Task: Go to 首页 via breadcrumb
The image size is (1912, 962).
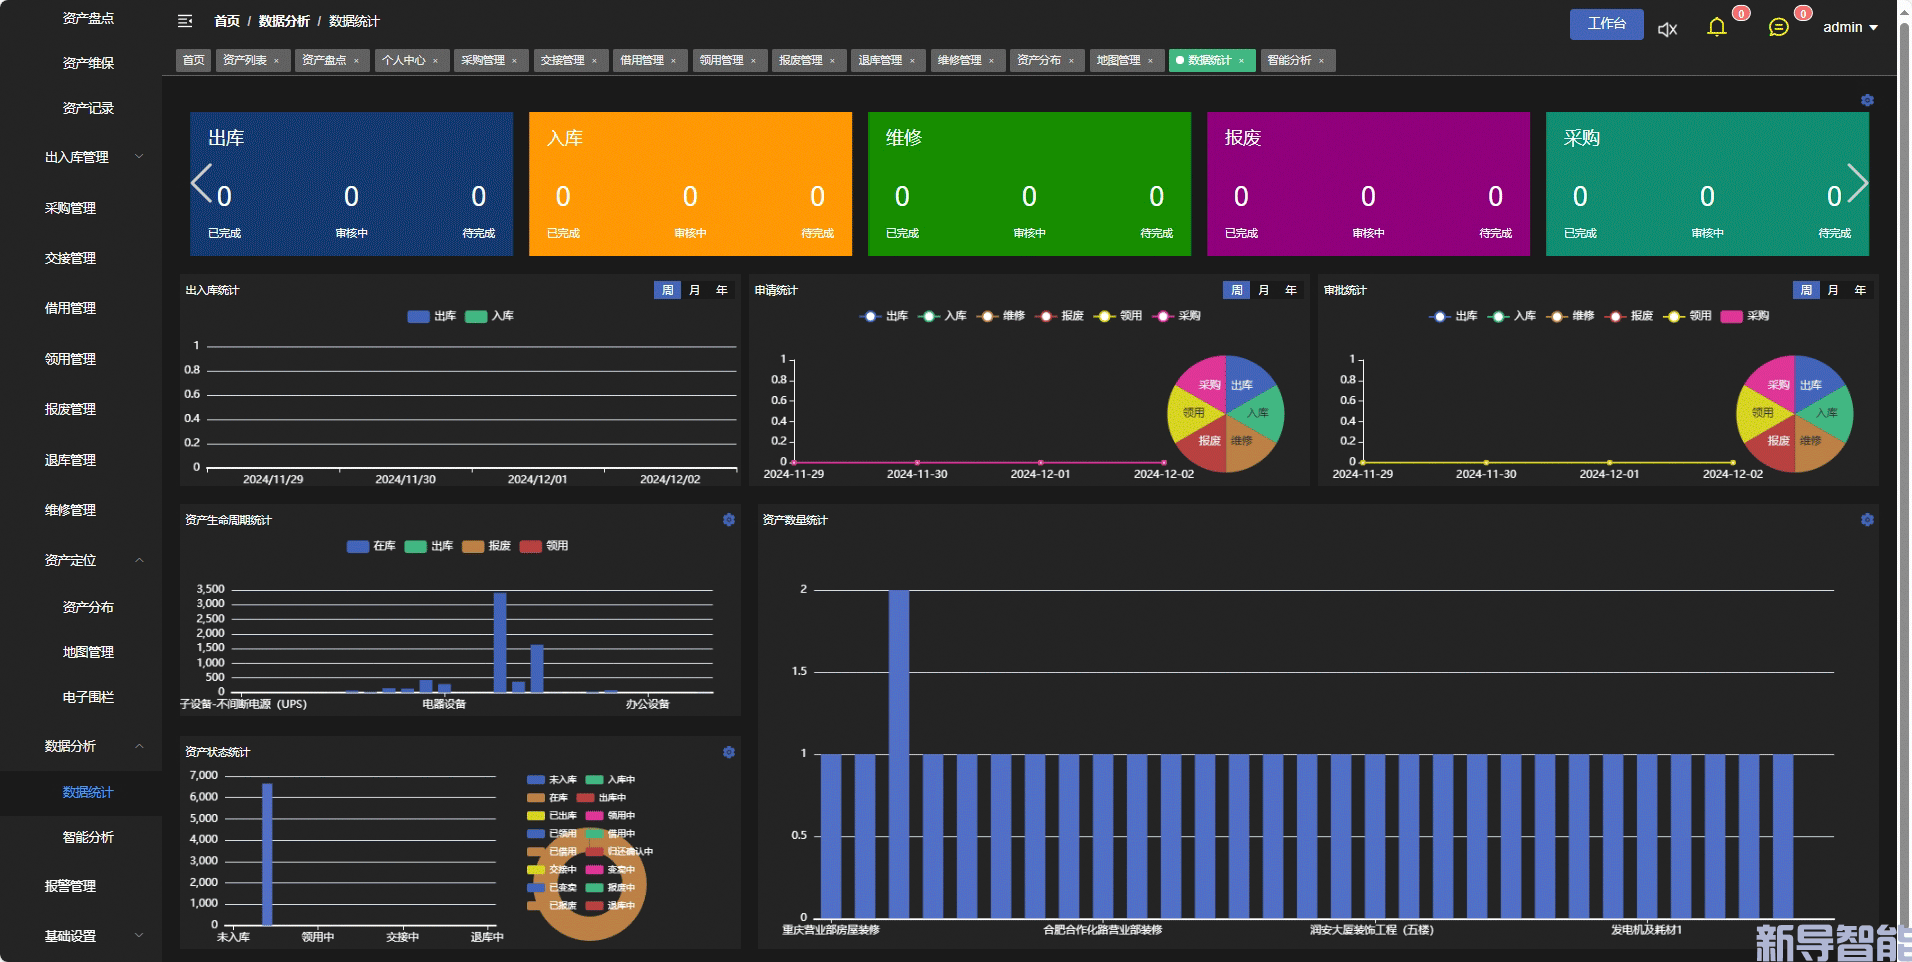Action: [x=227, y=21]
